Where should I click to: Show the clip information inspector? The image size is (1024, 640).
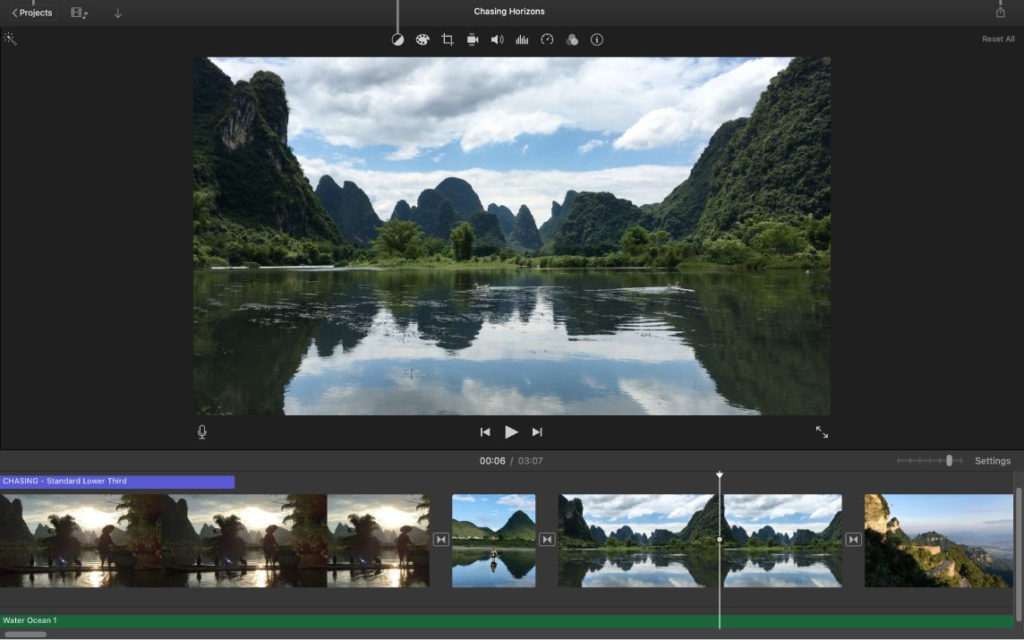click(x=597, y=40)
